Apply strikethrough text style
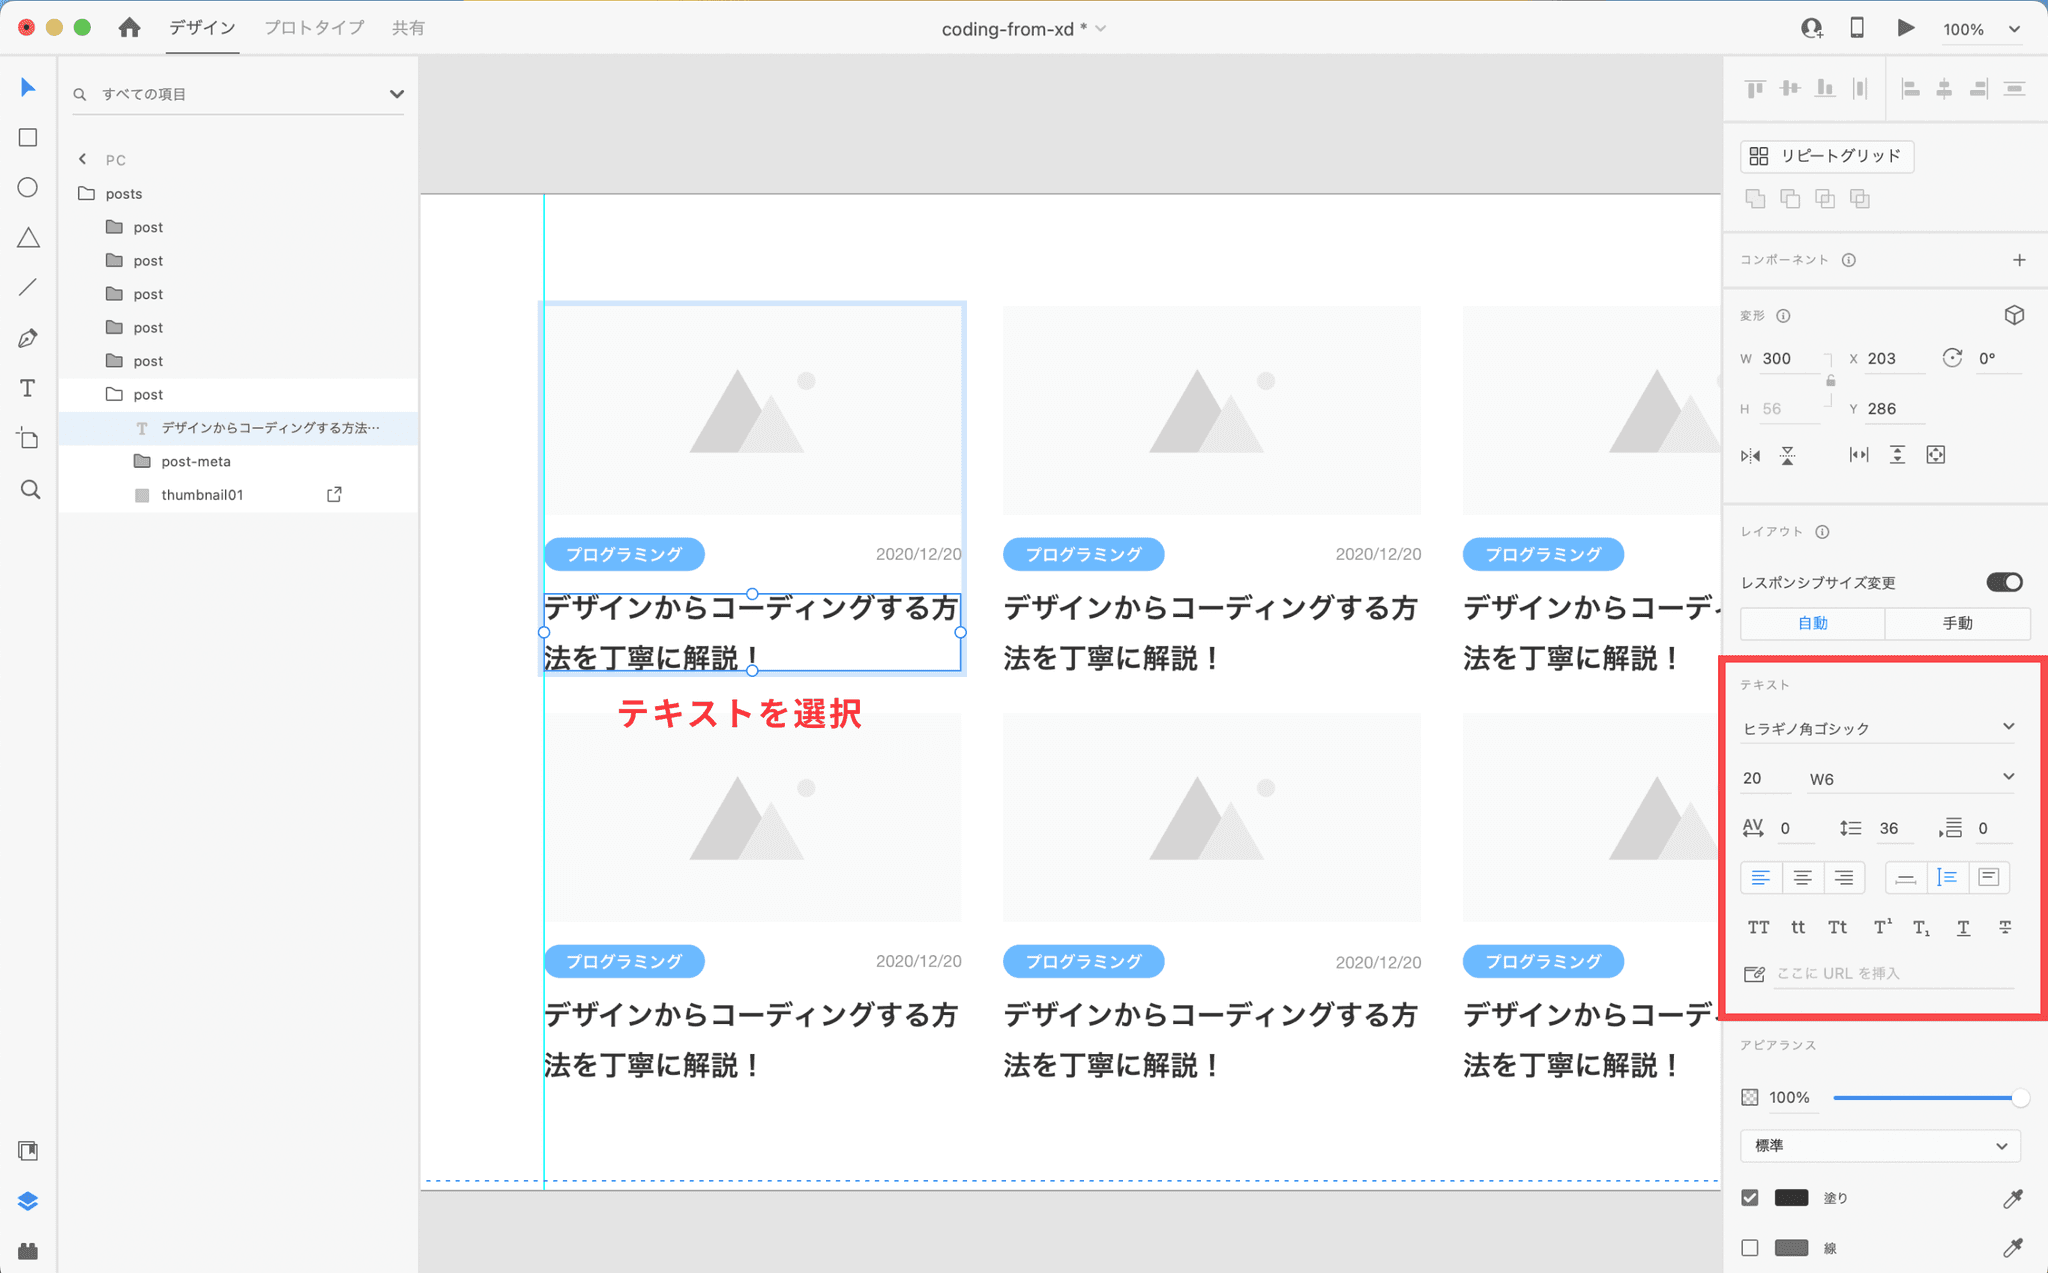 pos(2005,928)
